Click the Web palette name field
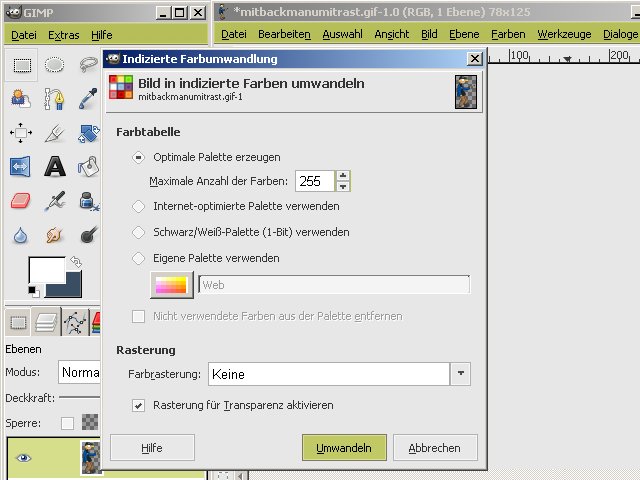 click(334, 285)
